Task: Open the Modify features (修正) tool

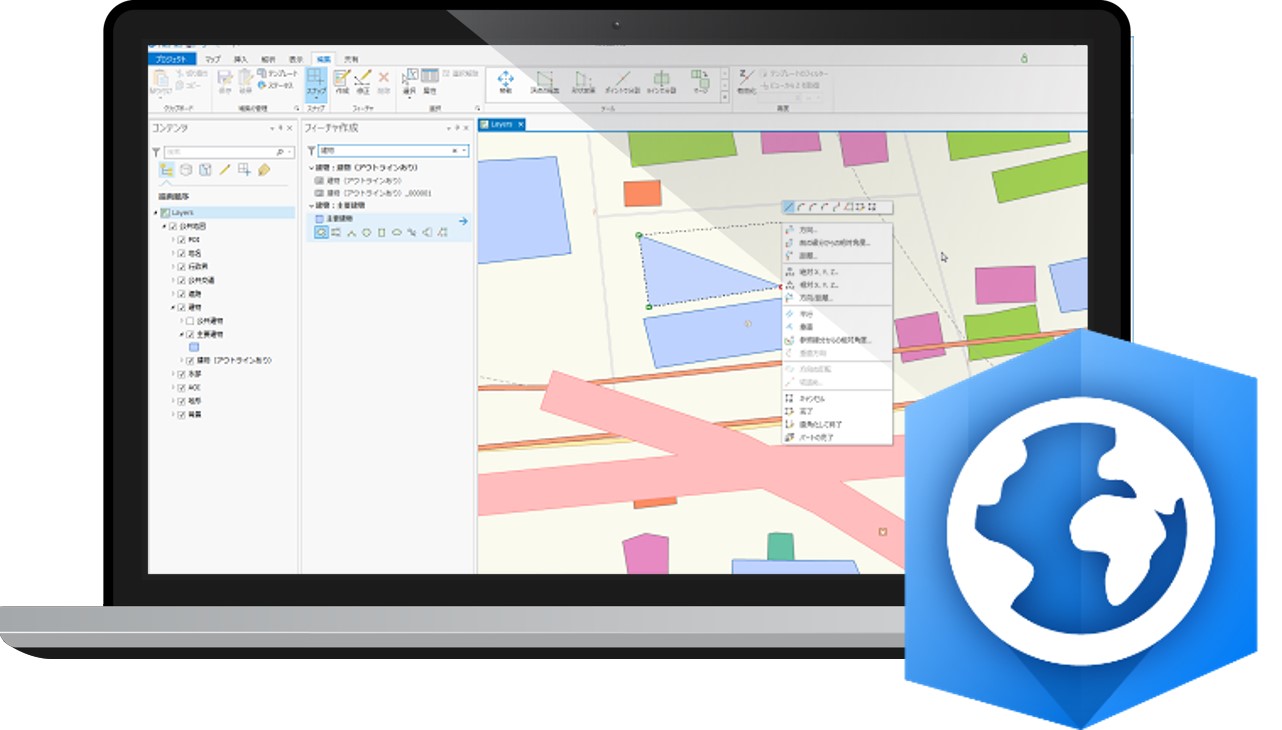Action: click(363, 79)
